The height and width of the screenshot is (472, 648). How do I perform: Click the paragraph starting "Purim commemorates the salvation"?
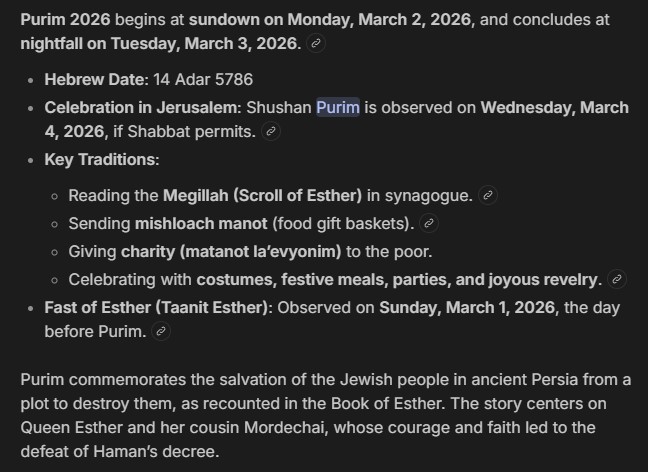pos(324,415)
